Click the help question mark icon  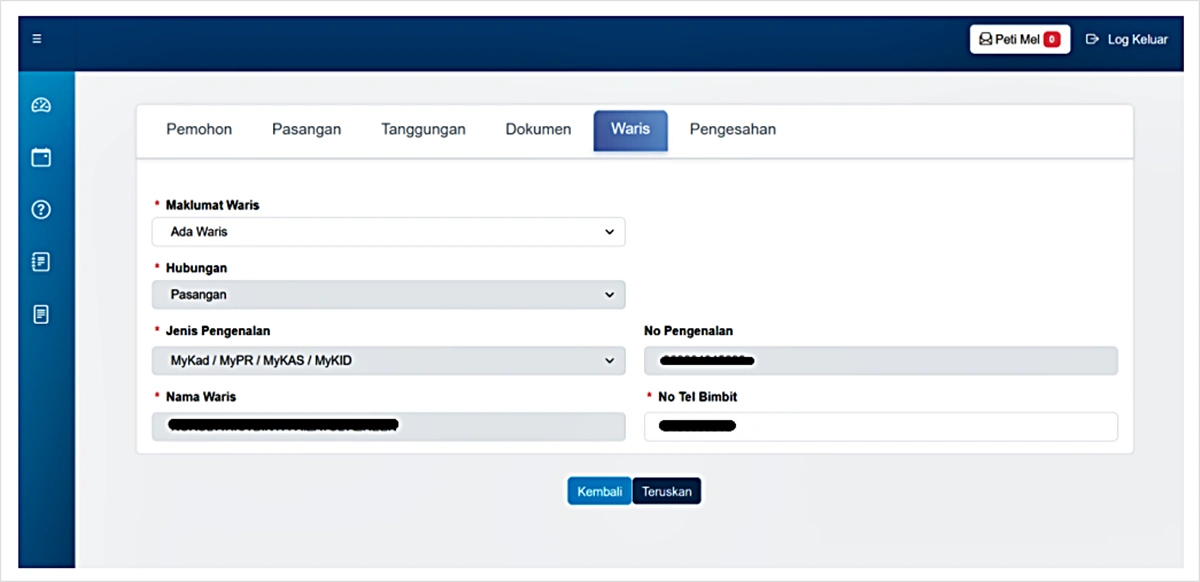pos(41,210)
